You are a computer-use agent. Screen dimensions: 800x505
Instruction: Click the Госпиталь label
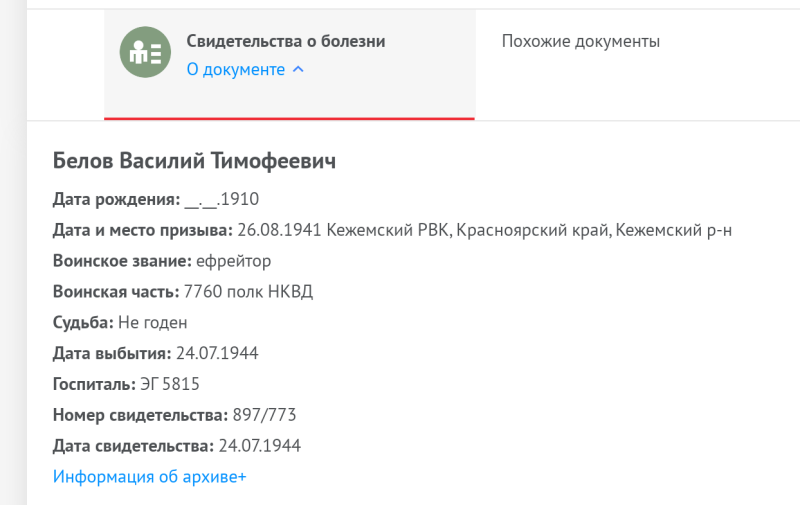click(94, 384)
